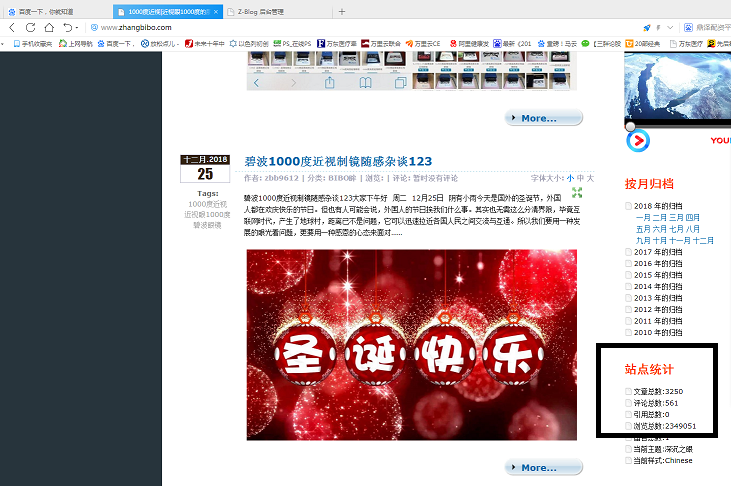This screenshot has width=731, height=486.
Task: Open the 八月 archive link
Action: pyautogui.click(x=693, y=229)
